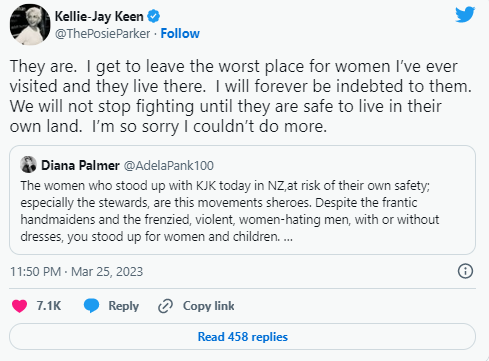Screen dimensions: 489x361
Task: Like the tweet with heart icon
Action: (19, 306)
